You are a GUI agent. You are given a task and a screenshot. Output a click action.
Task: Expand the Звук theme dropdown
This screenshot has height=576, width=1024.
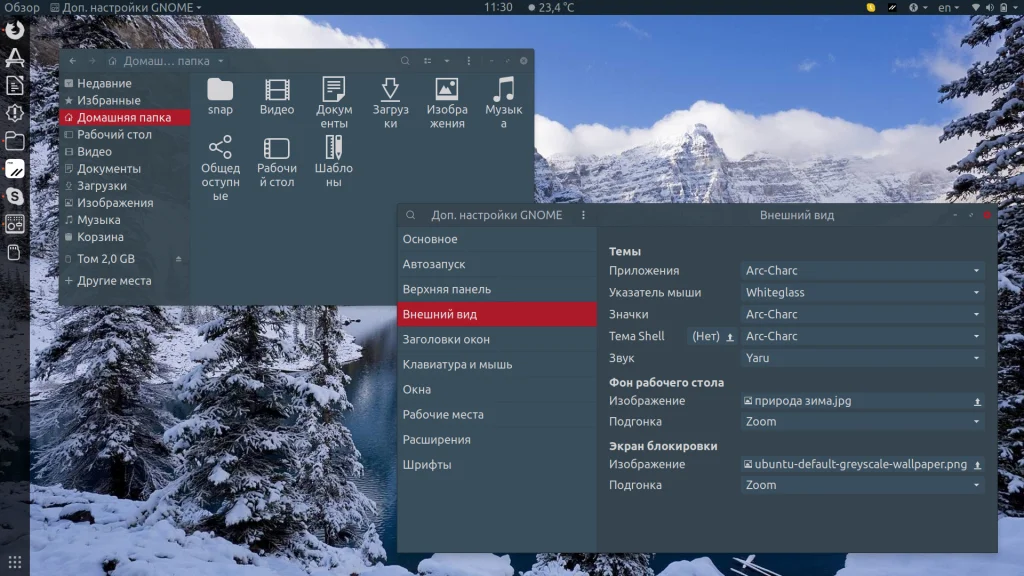coord(864,358)
